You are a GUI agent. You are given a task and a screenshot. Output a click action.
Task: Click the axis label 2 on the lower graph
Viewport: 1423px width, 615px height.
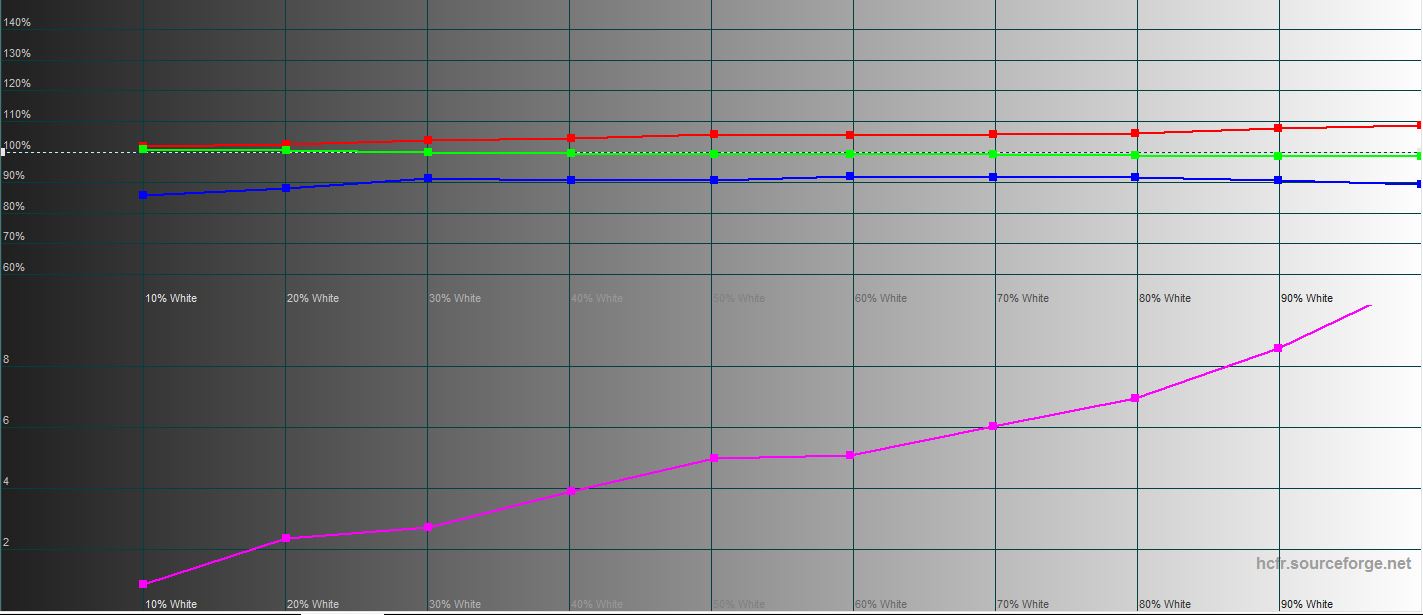point(7,543)
